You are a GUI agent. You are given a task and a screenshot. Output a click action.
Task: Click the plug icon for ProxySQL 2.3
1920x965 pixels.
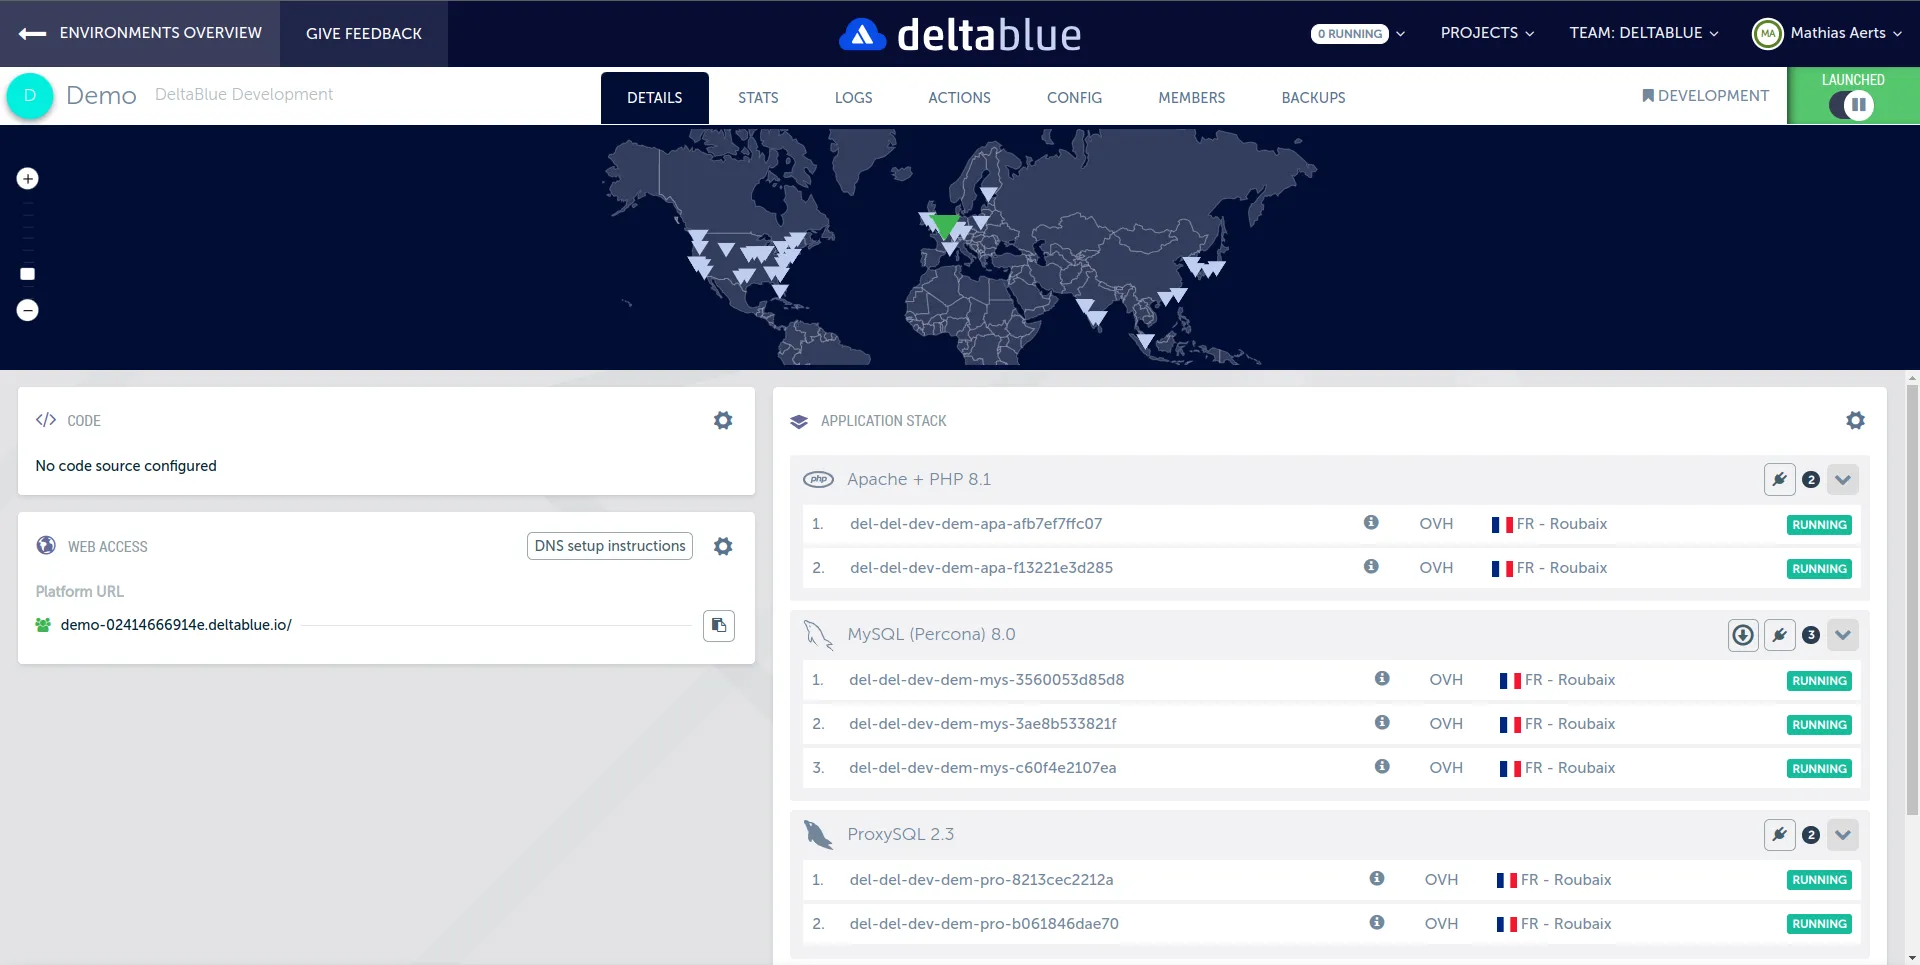(1779, 835)
